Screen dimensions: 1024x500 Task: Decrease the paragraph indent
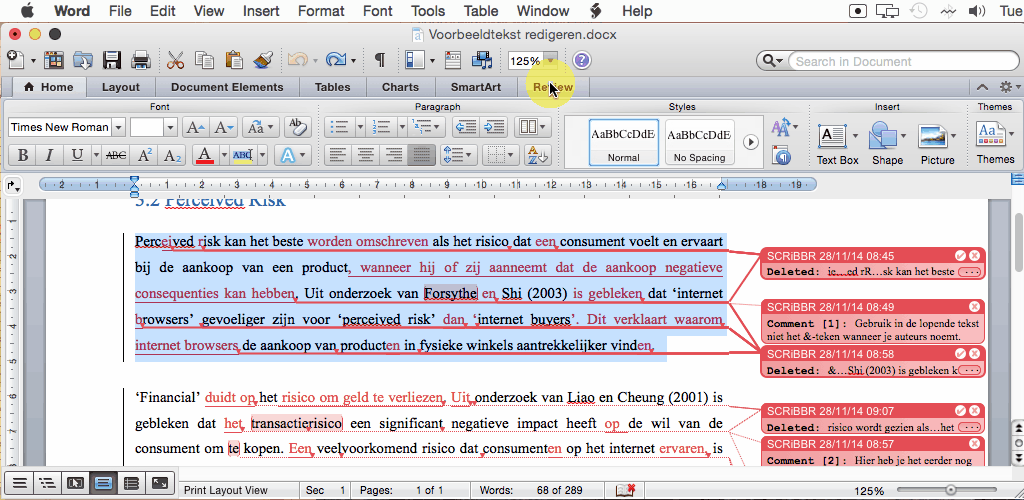click(x=465, y=127)
